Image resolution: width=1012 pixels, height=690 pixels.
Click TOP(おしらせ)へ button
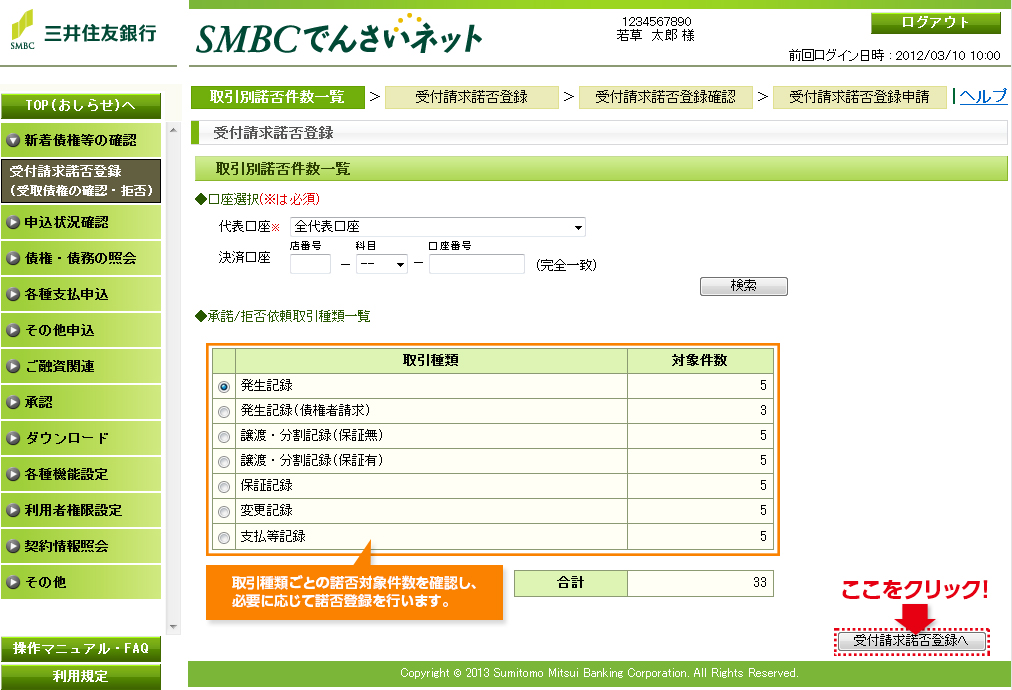click(81, 105)
